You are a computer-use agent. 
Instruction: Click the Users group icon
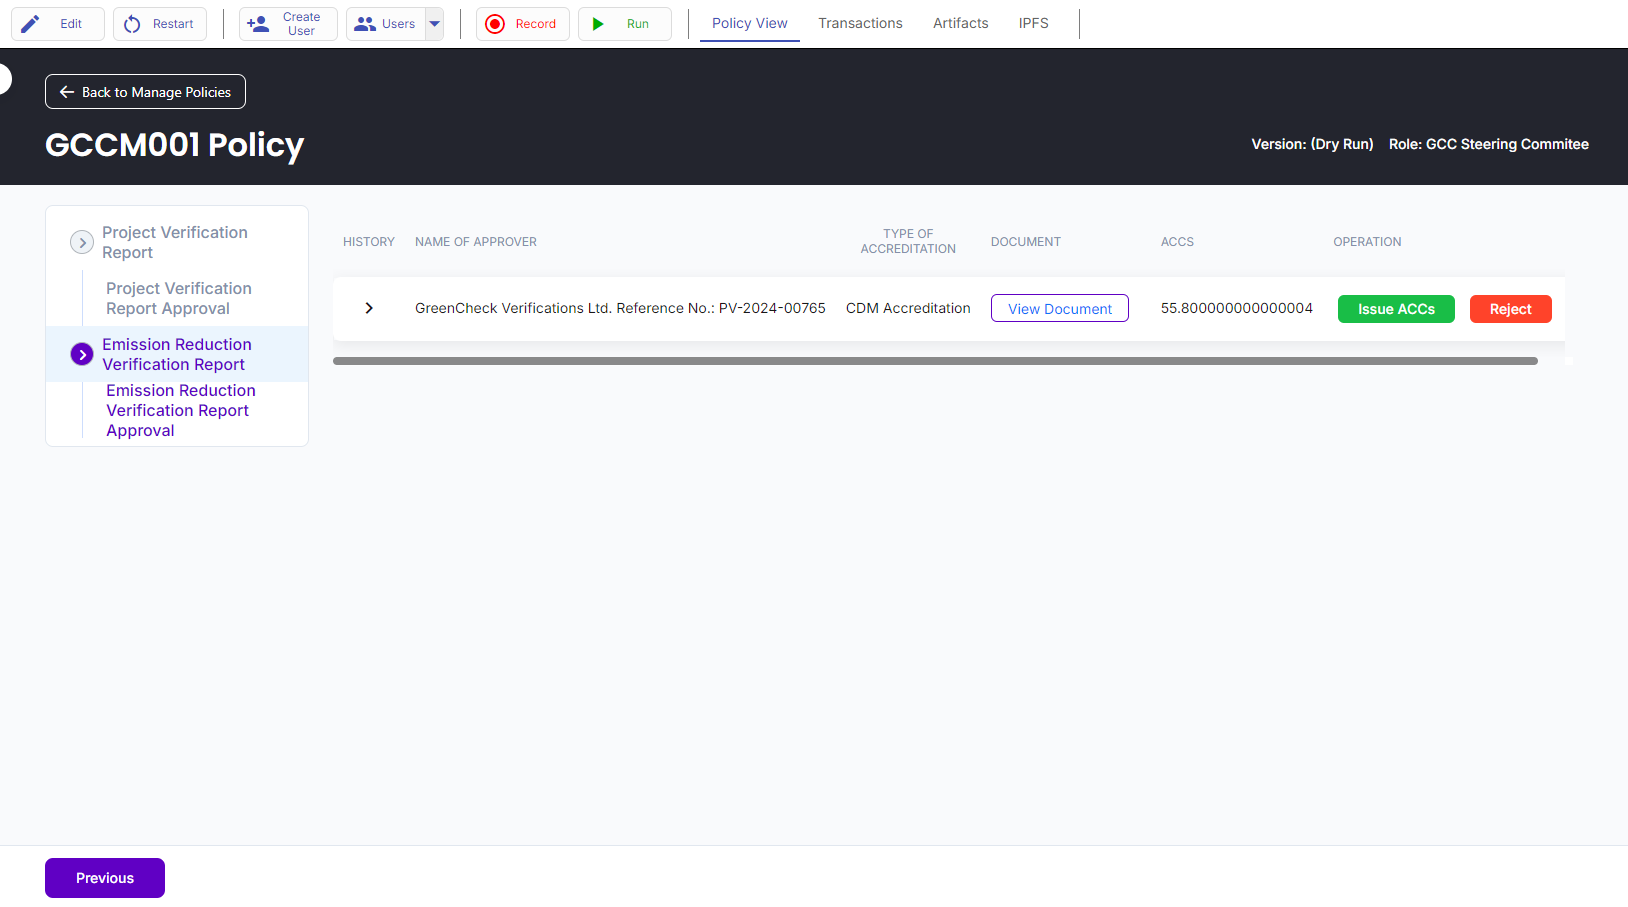365,24
